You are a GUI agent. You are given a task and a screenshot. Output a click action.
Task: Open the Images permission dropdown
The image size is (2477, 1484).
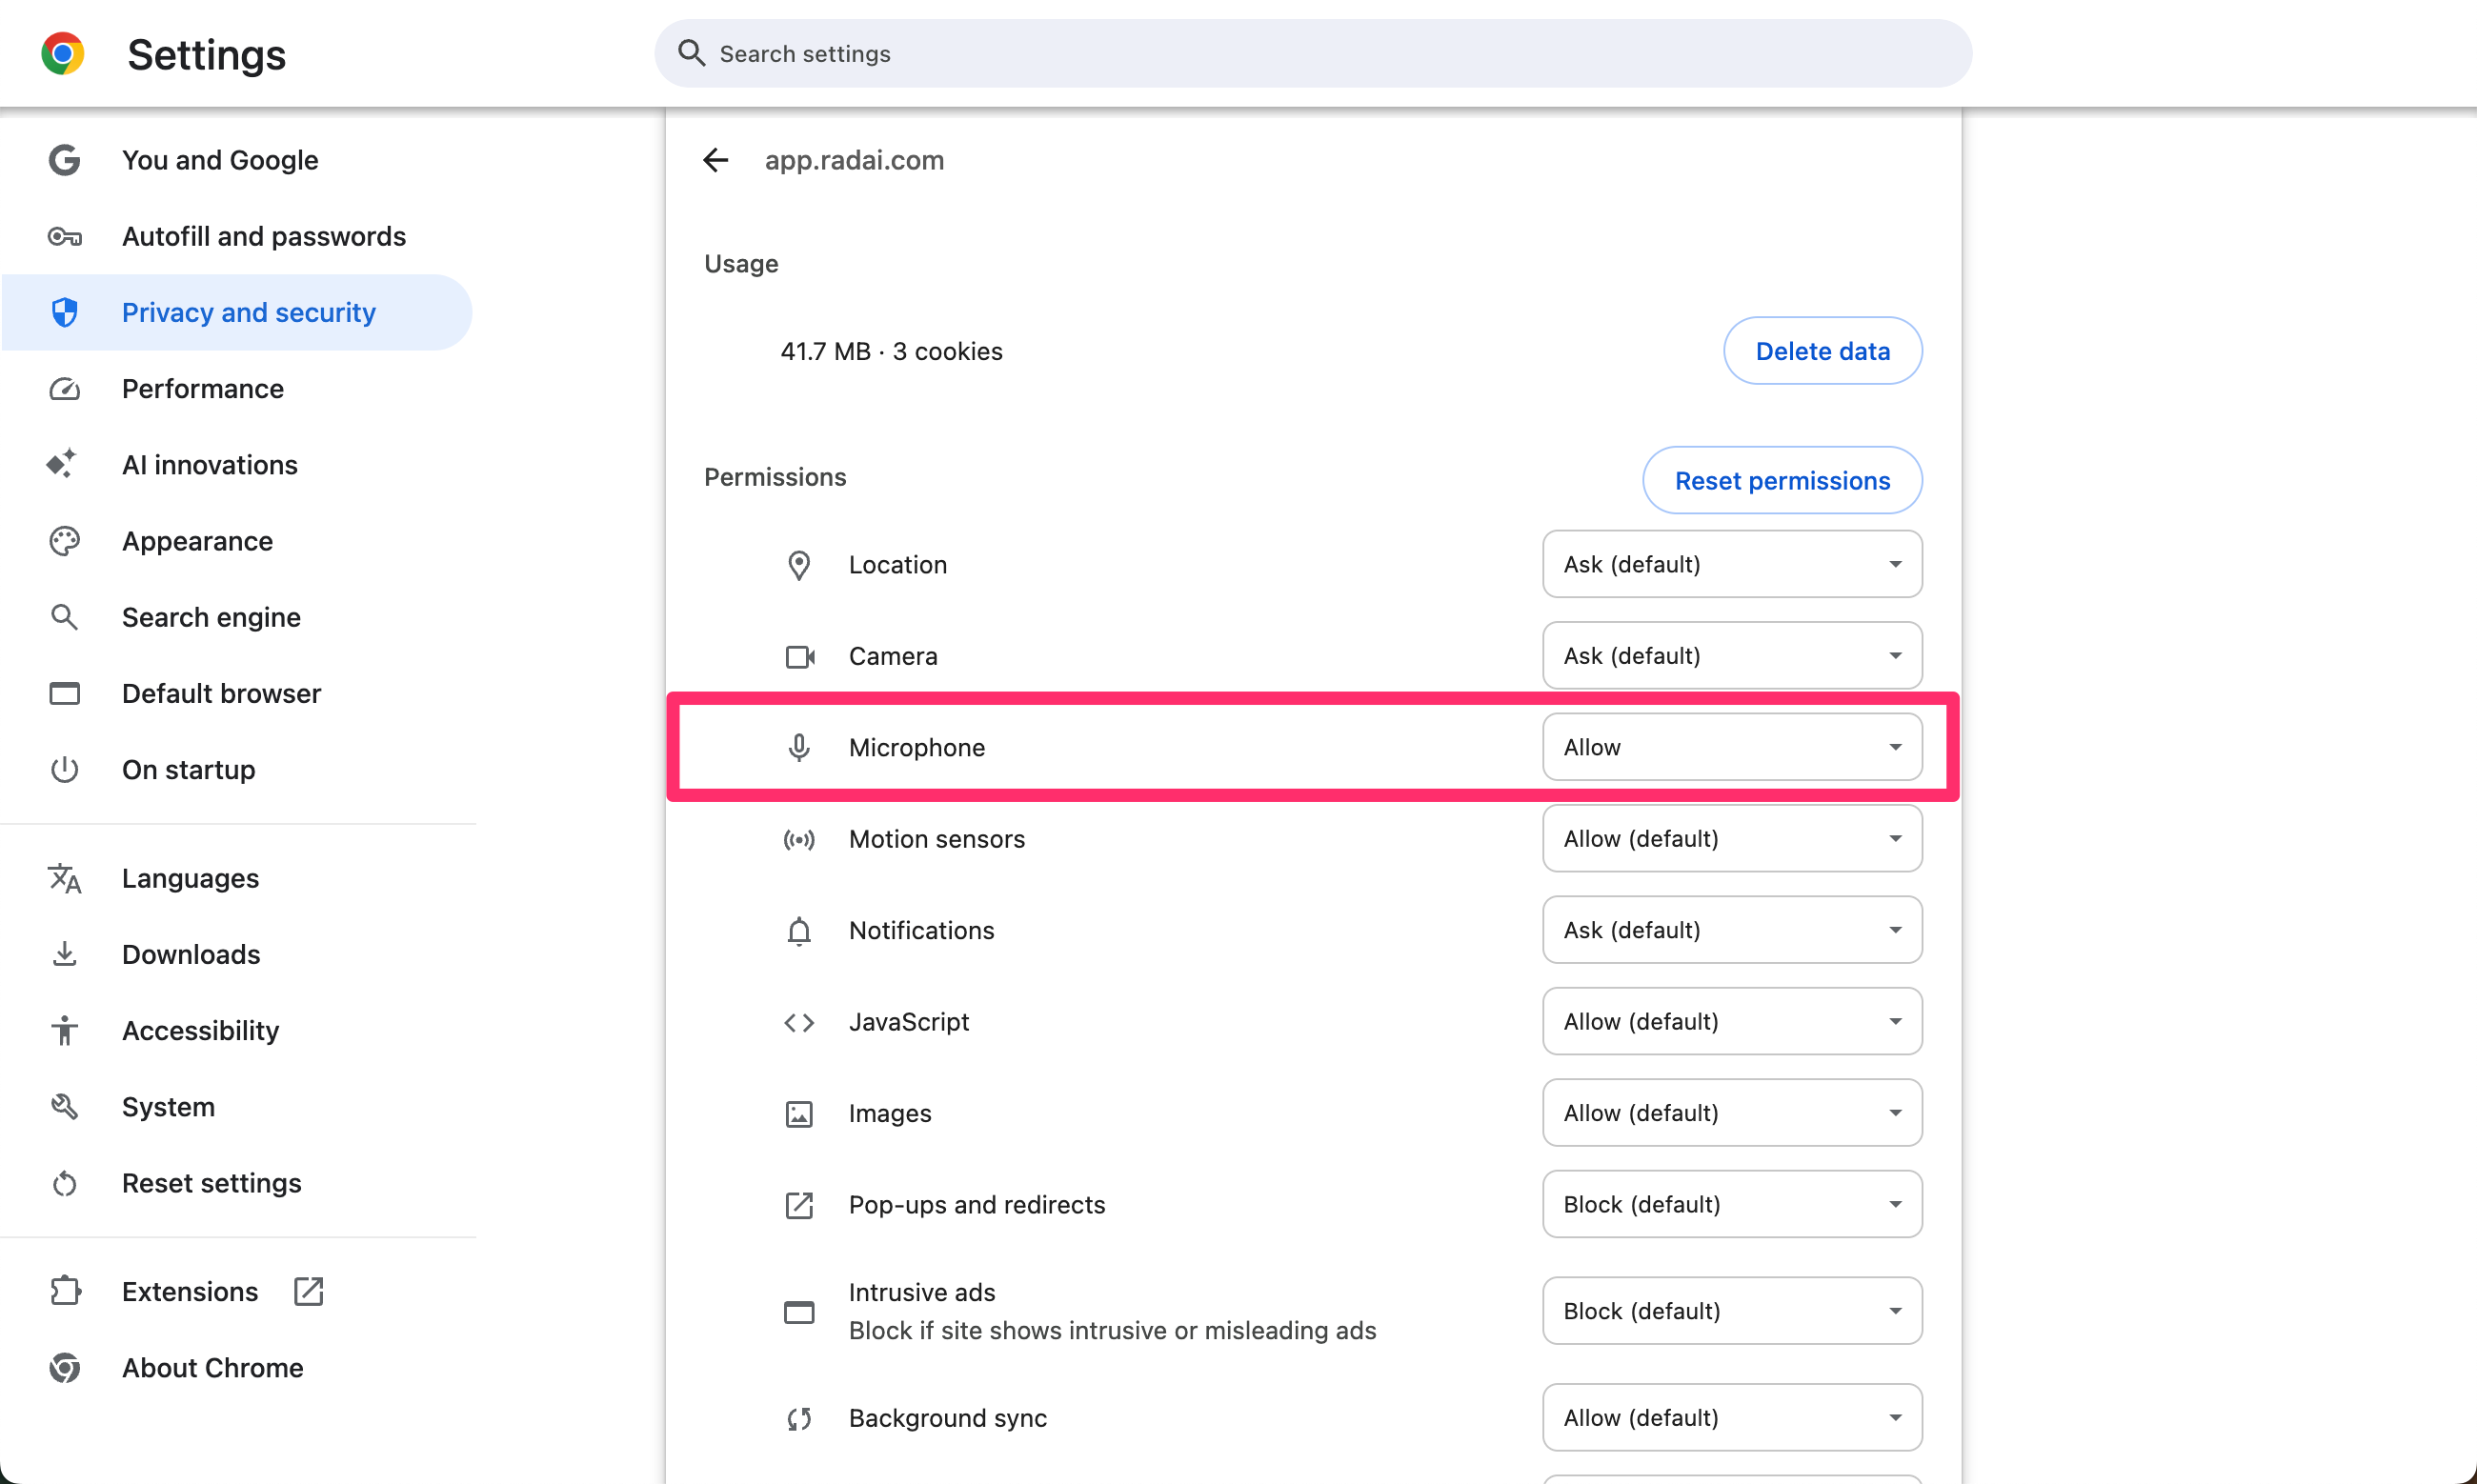[x=1732, y=1113]
